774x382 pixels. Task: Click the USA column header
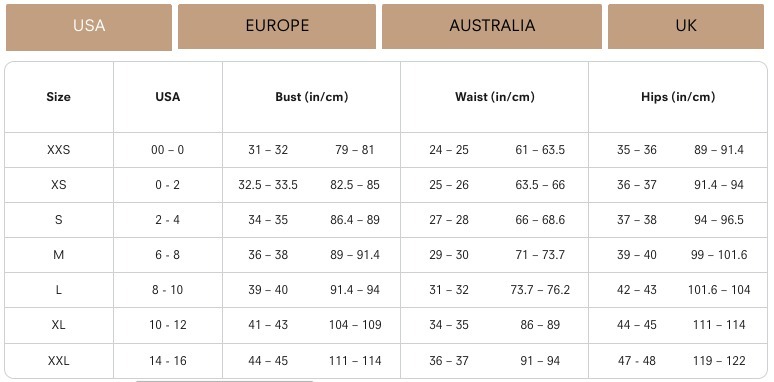point(168,97)
